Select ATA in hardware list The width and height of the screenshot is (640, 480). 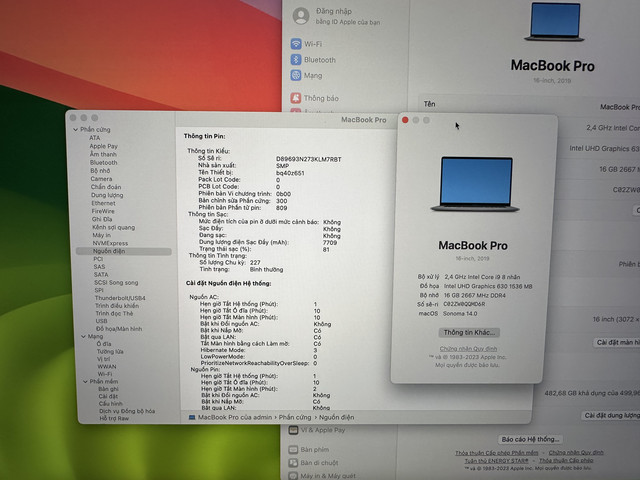(95, 138)
